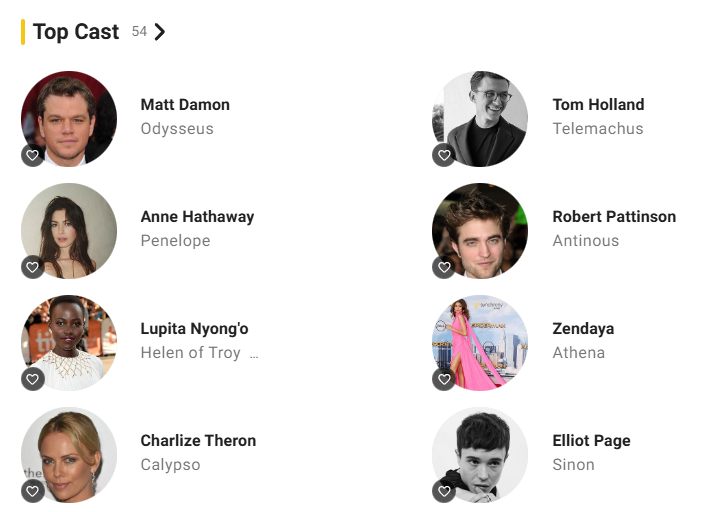The height and width of the screenshot is (512, 702).
Task: Select the Odysseus character link
Action: coord(177,129)
